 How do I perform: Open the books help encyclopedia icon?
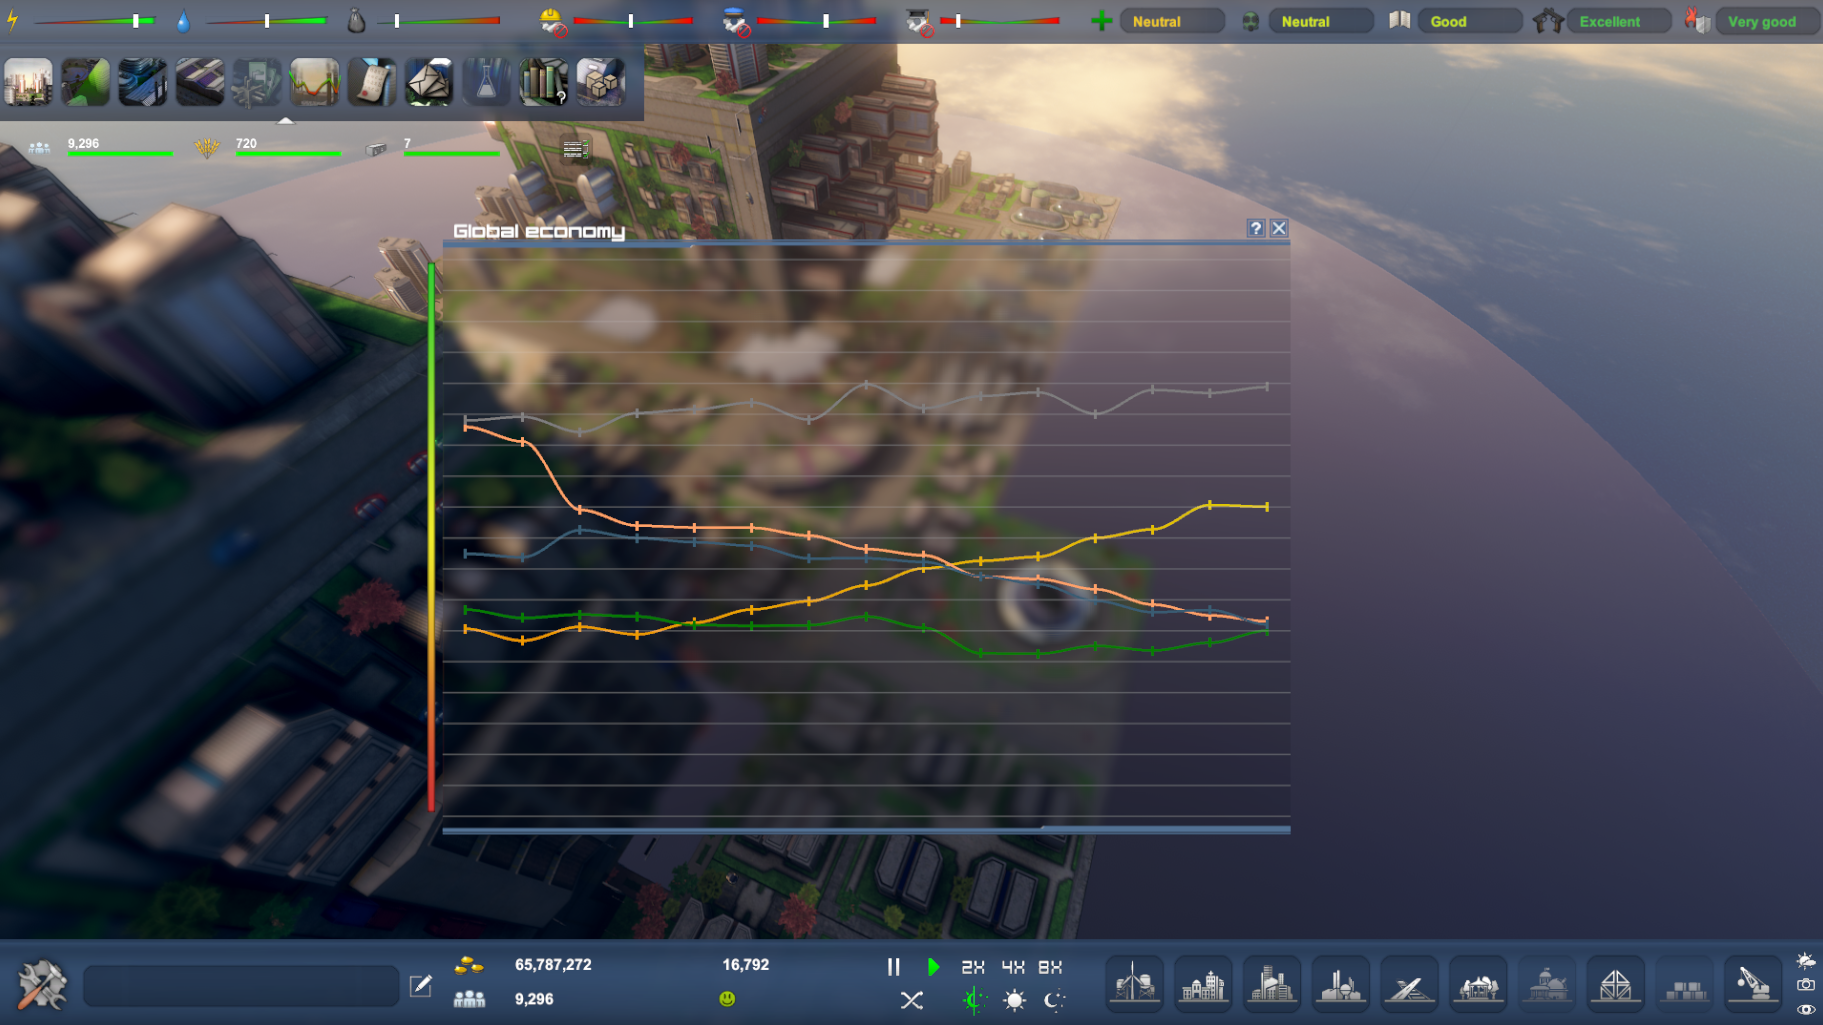[544, 81]
